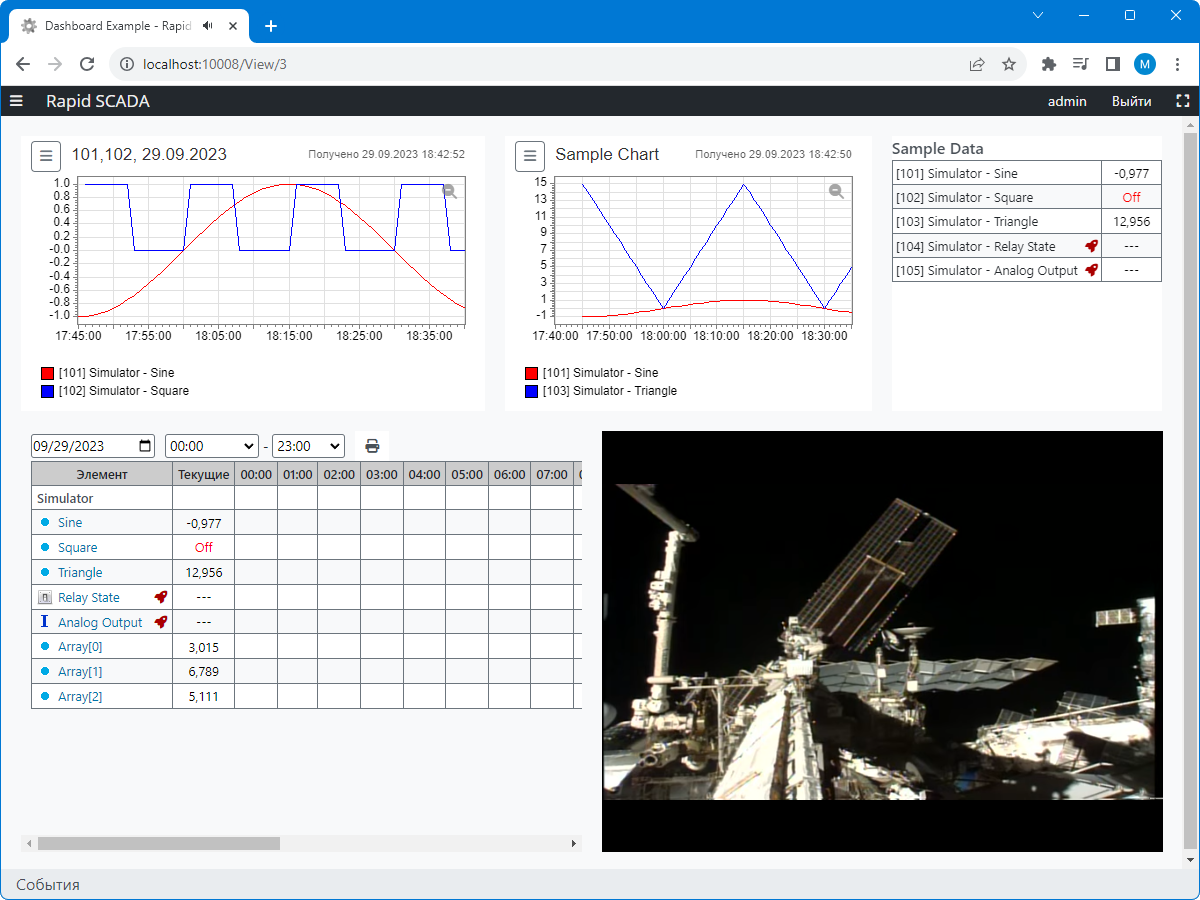The image size is (1200, 900).
Task: Print the table with printer icon
Action: click(372, 446)
